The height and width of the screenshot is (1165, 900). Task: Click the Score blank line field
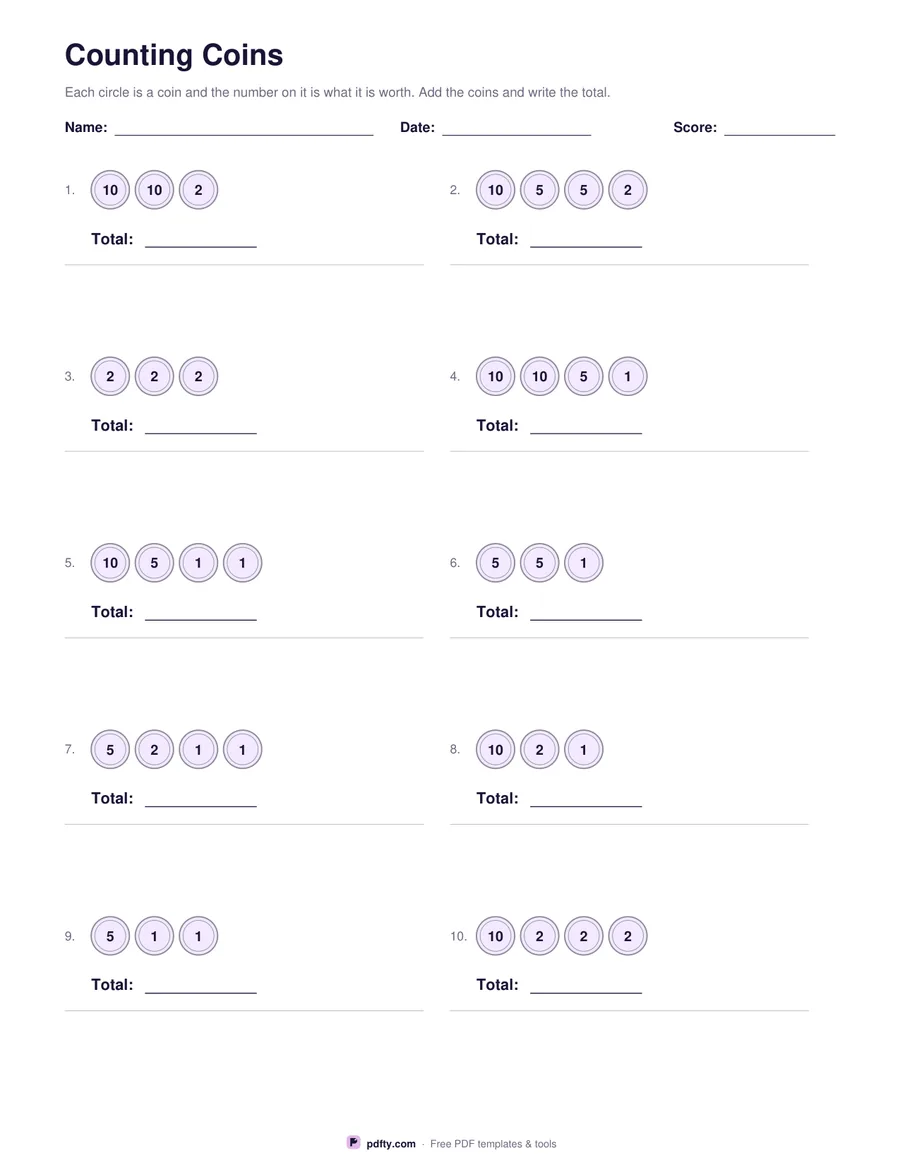(780, 129)
